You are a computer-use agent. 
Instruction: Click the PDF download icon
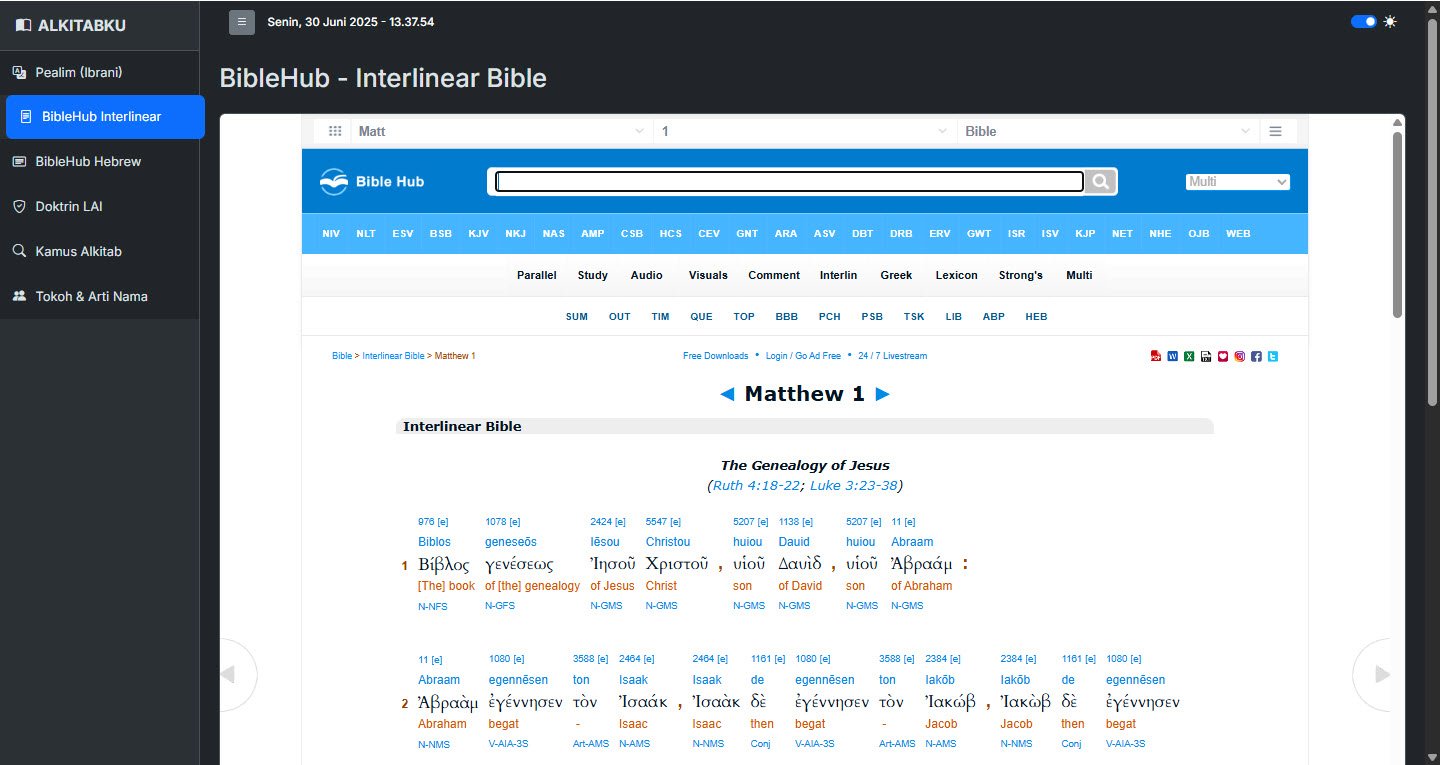(x=1156, y=356)
